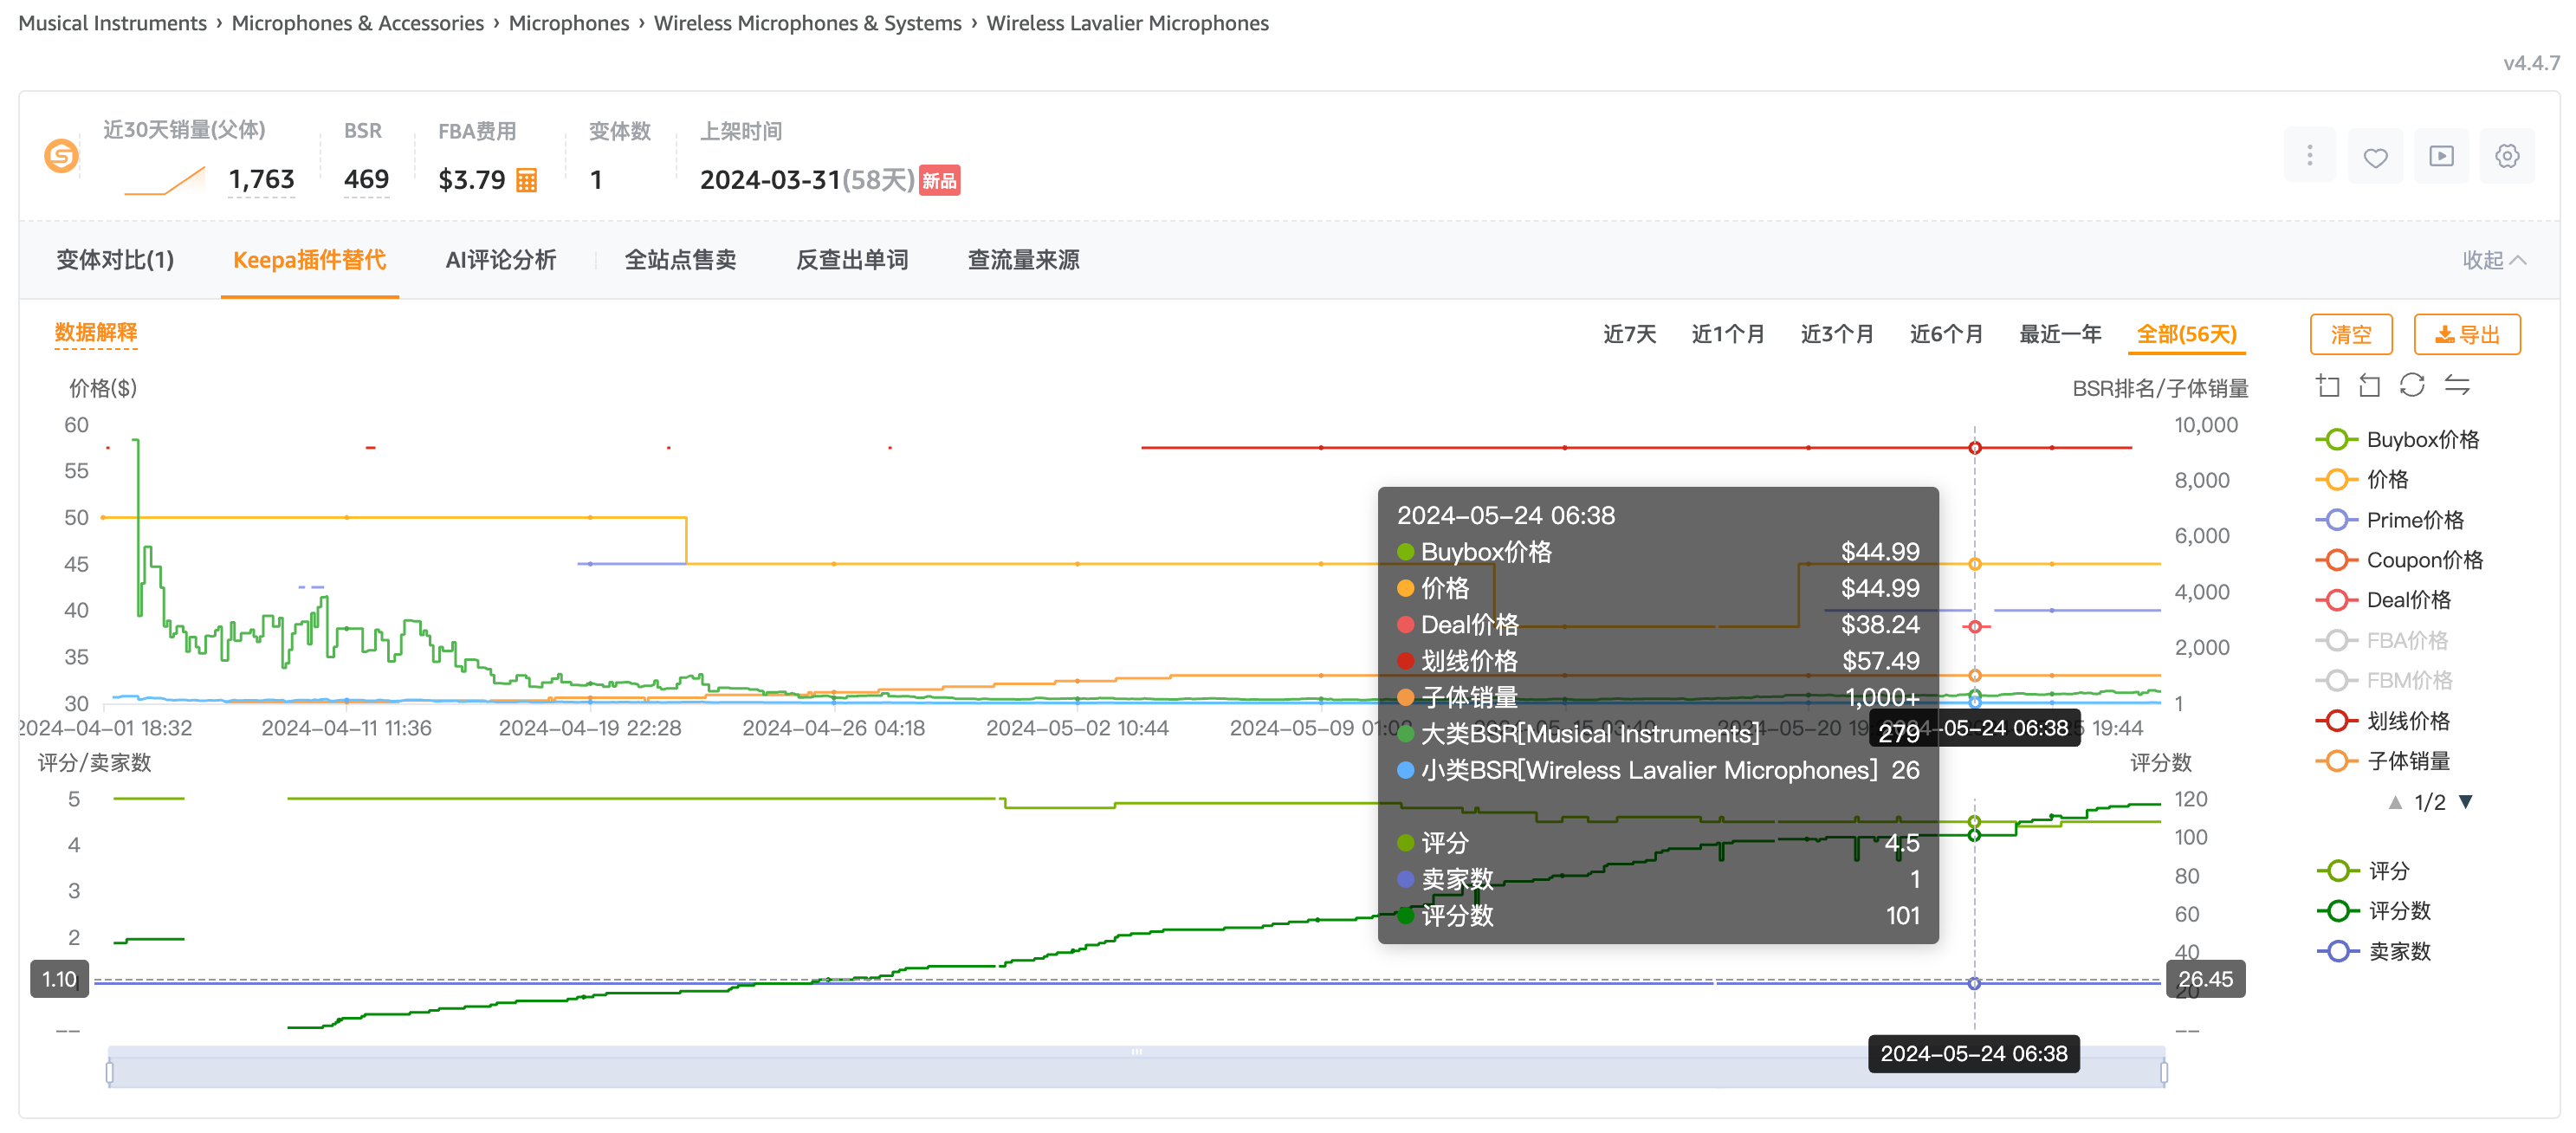Viewport: 2576px width, 1133px height.
Task: Click the listing date 2024-03-31
Action: pos(770,180)
